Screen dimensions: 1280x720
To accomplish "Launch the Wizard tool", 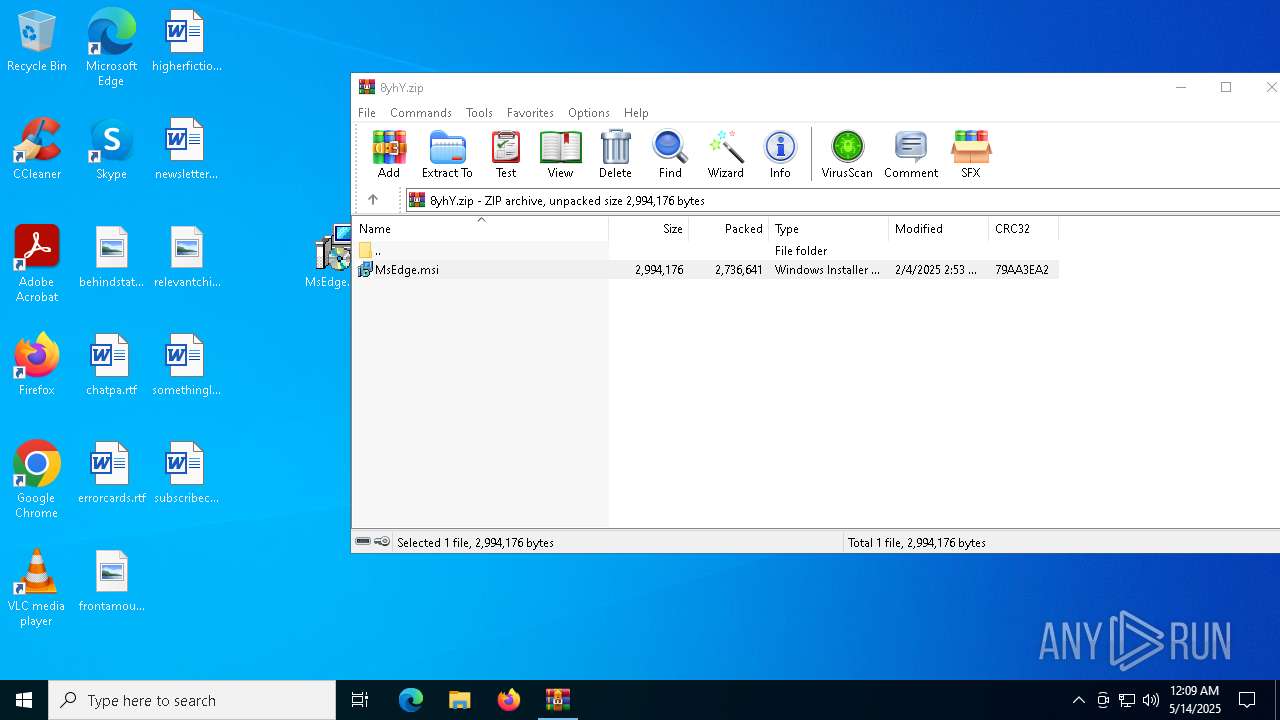I will tap(725, 154).
